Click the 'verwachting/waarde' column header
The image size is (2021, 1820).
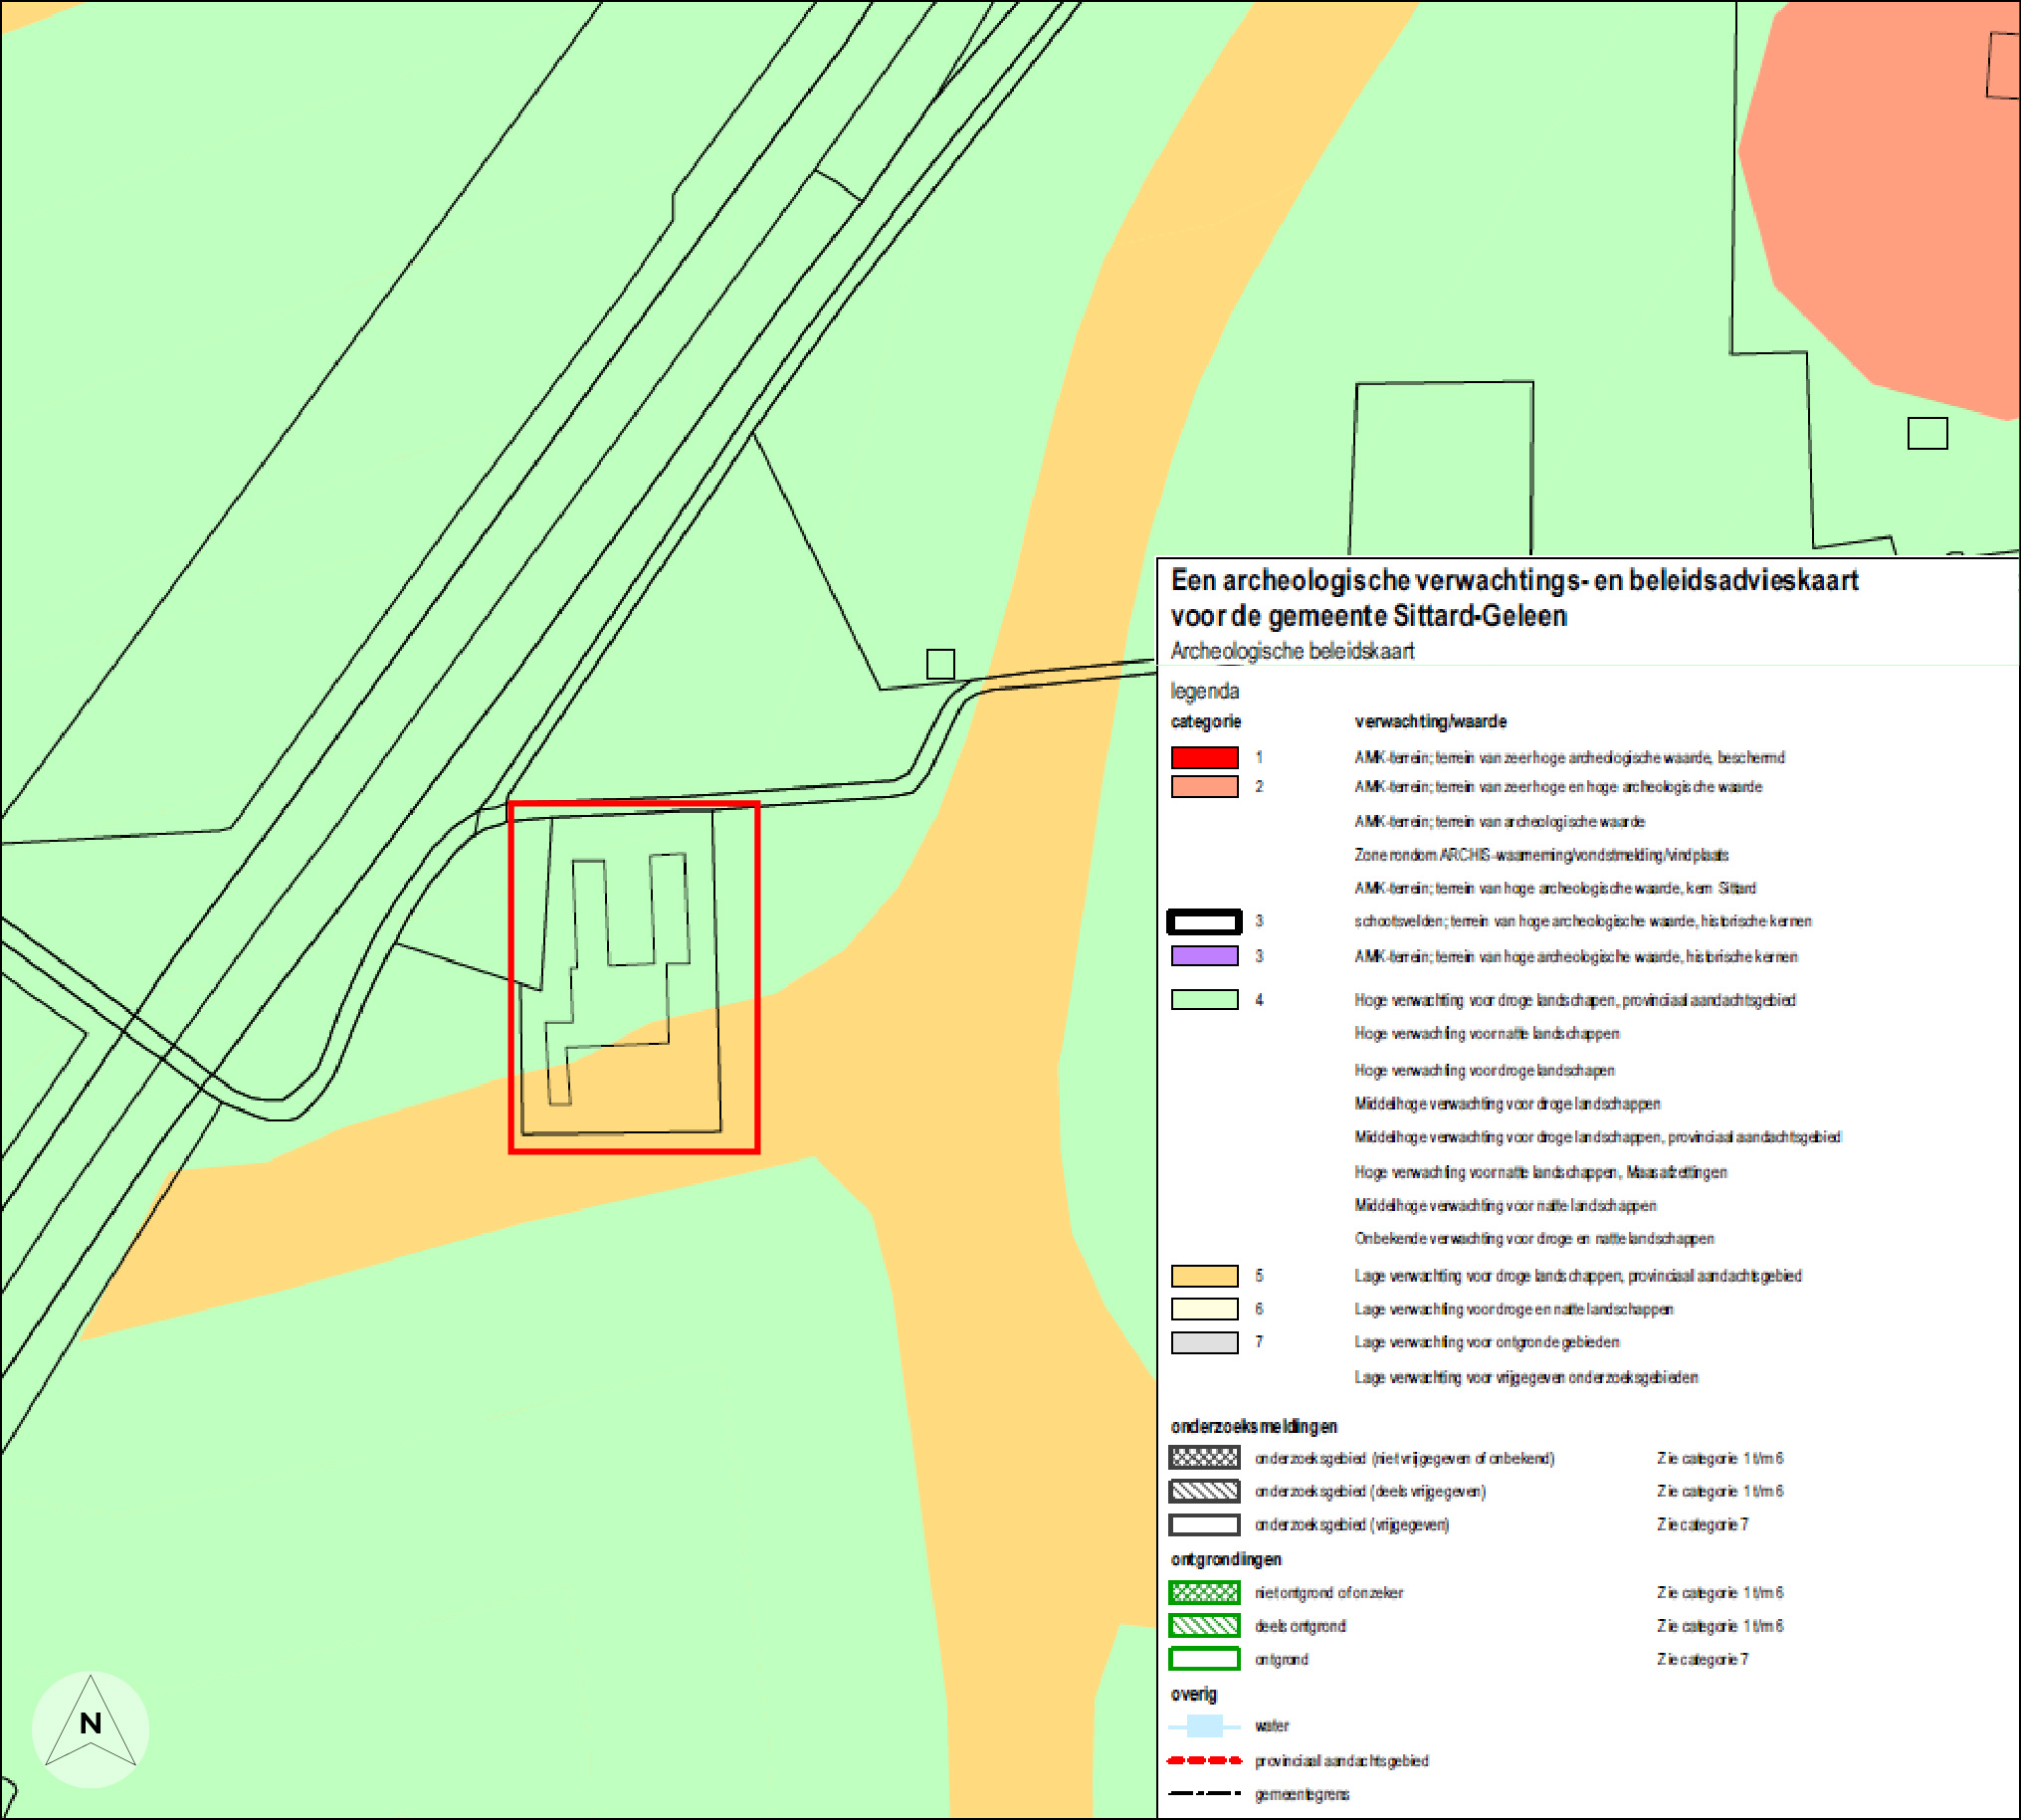click(x=1430, y=721)
